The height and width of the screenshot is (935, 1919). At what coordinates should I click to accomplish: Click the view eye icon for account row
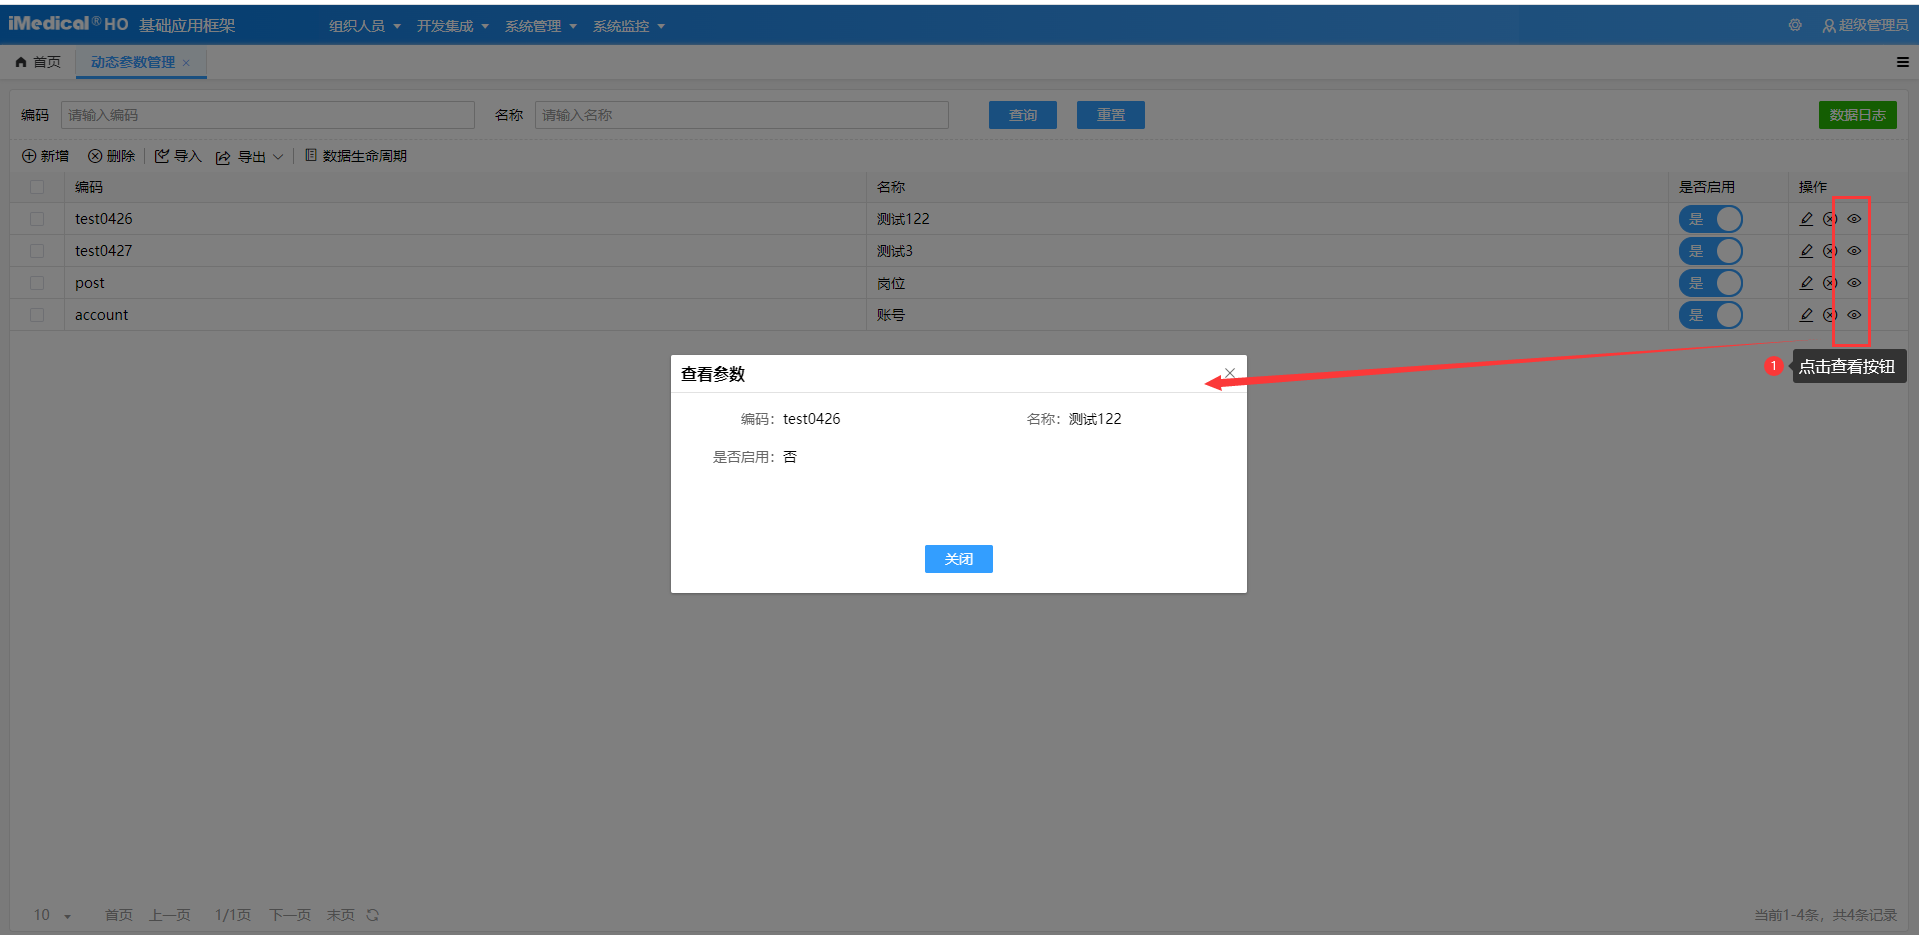pyautogui.click(x=1854, y=315)
